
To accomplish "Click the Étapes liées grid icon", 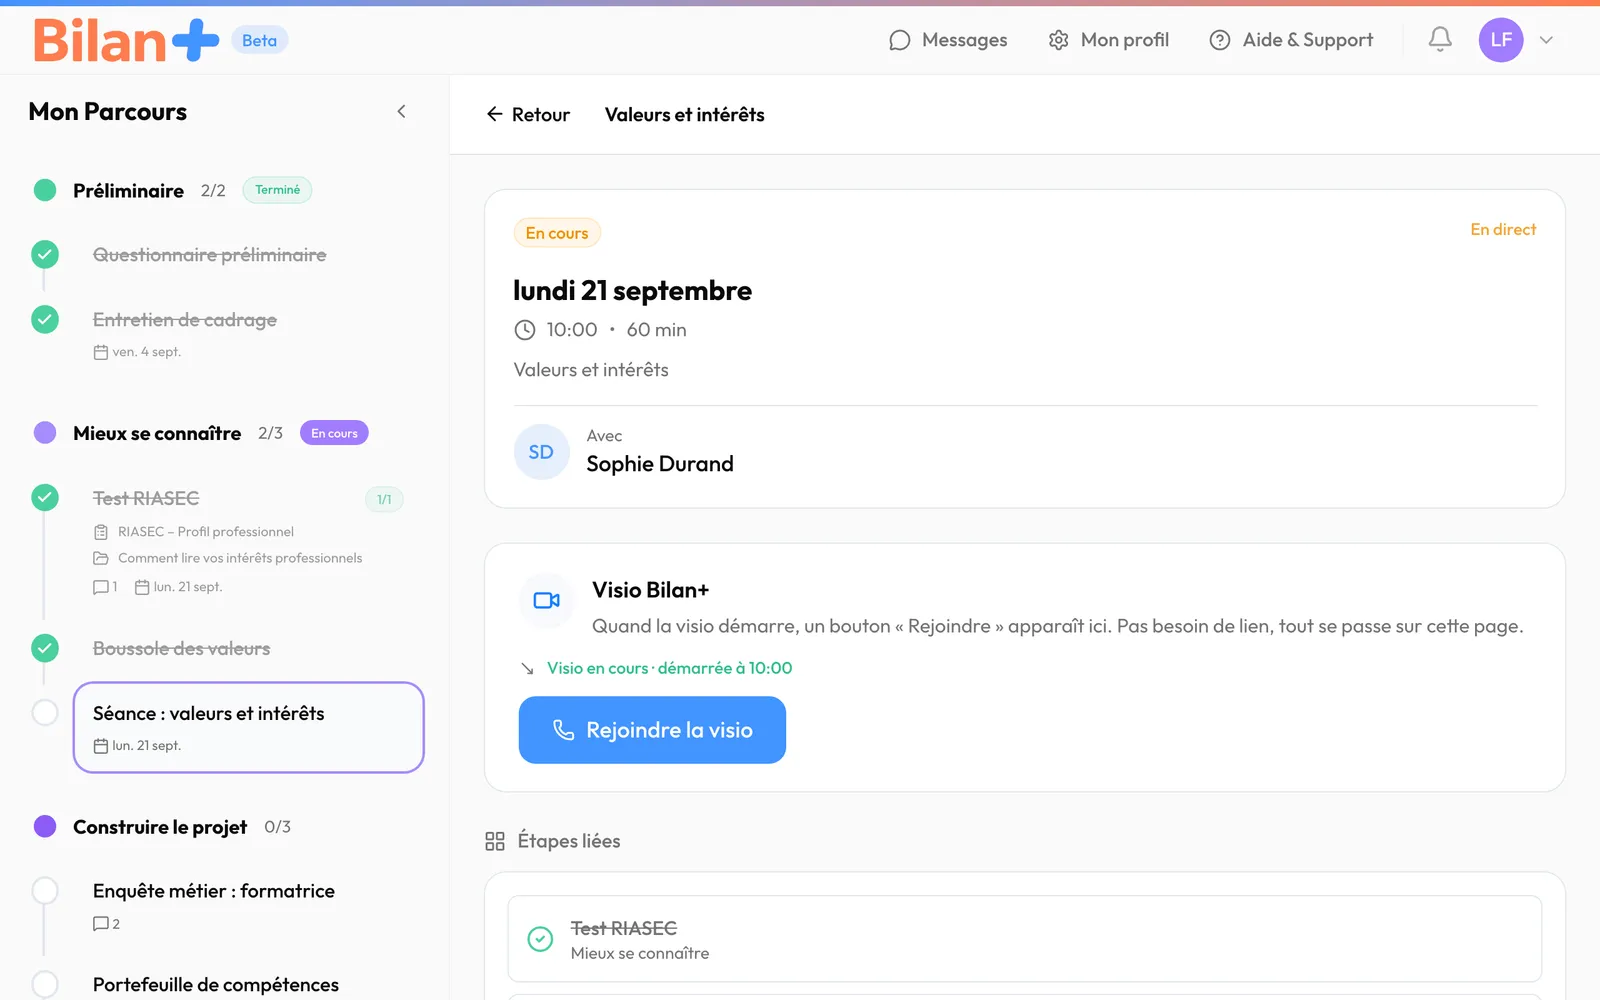I will click(495, 841).
